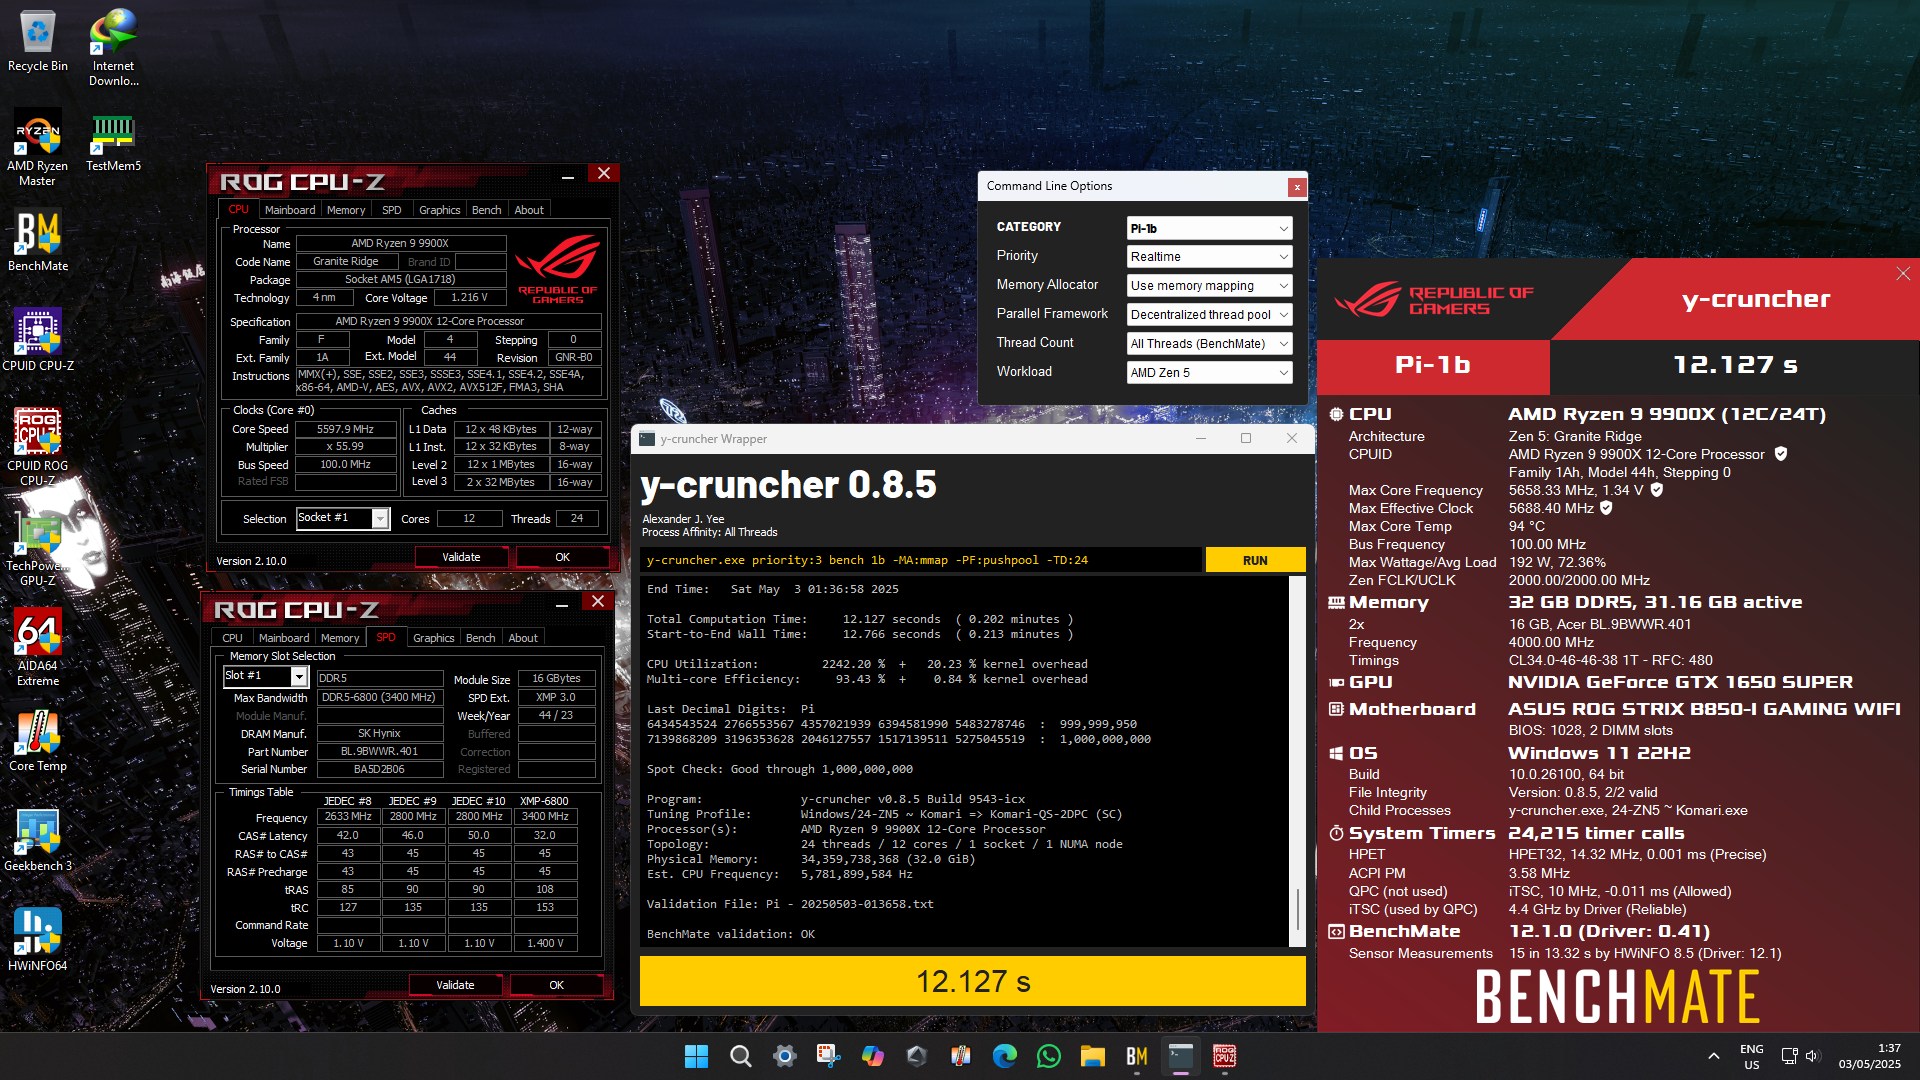Screen dimensions: 1920x1080
Task: Open CPUID ROG CPU-Z desktop shortcut
Action: 38,447
